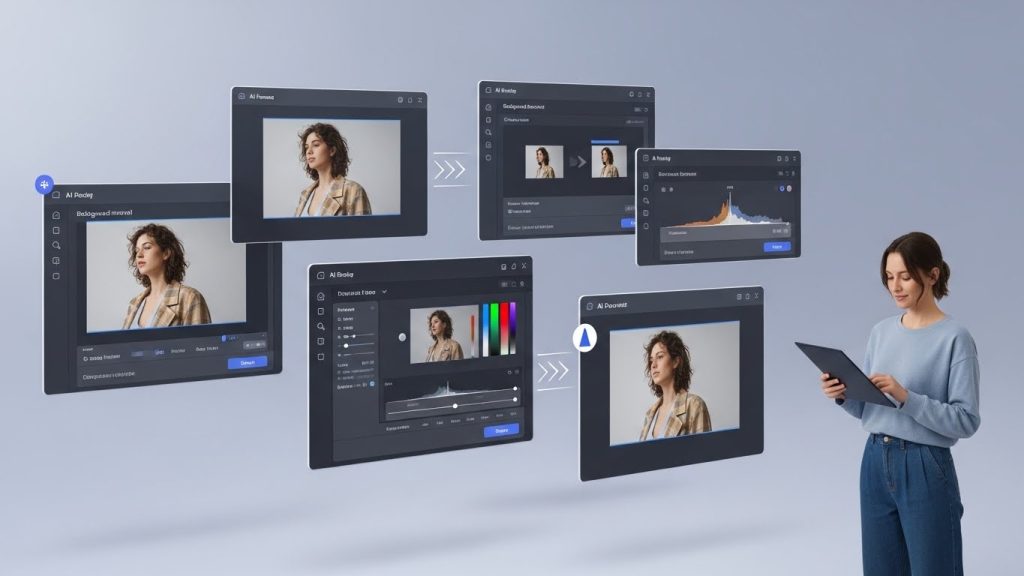Open the export icon atop the AI Braig window

(503, 265)
